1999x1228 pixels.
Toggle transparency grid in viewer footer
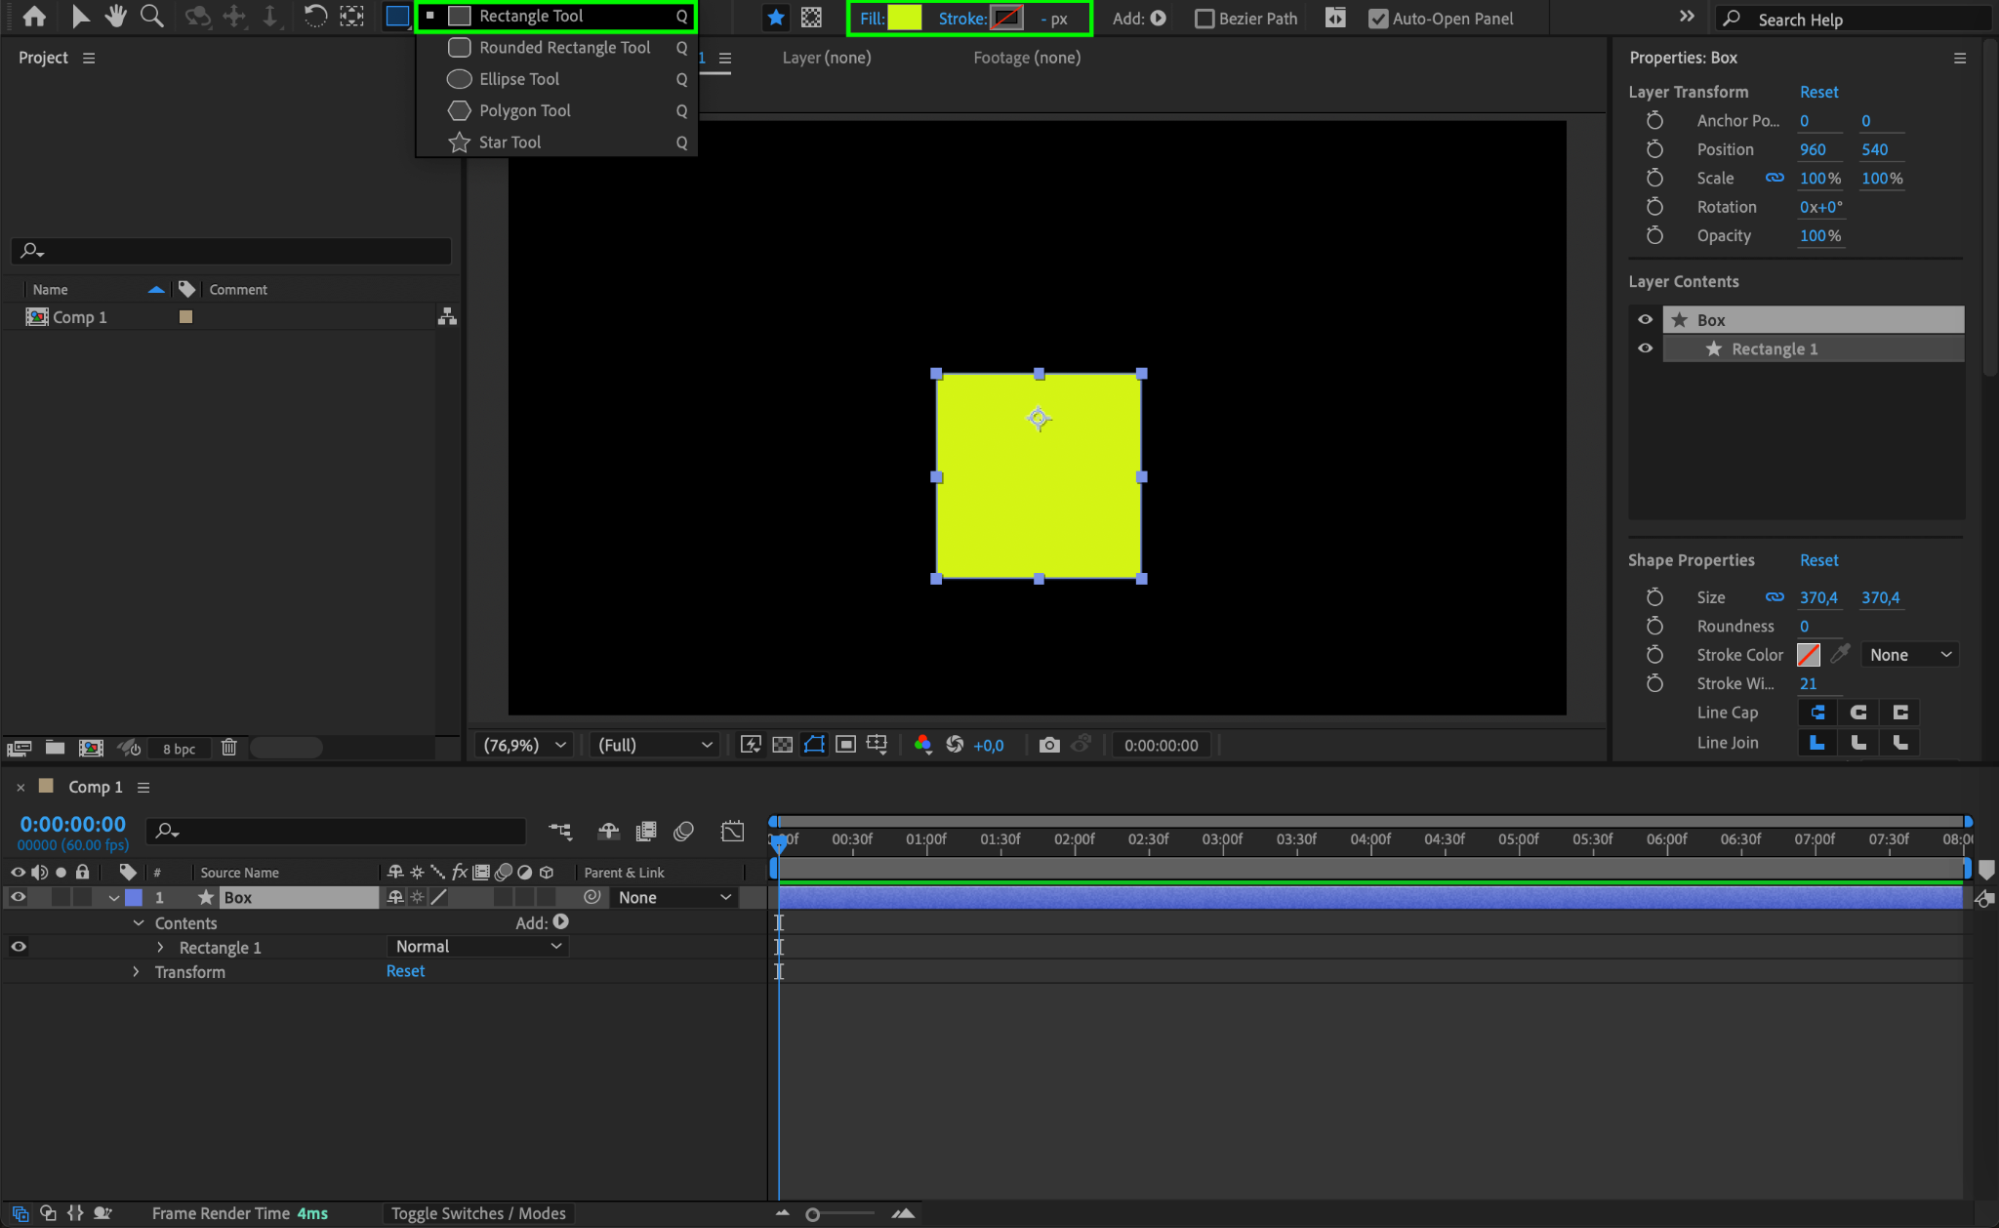(783, 745)
